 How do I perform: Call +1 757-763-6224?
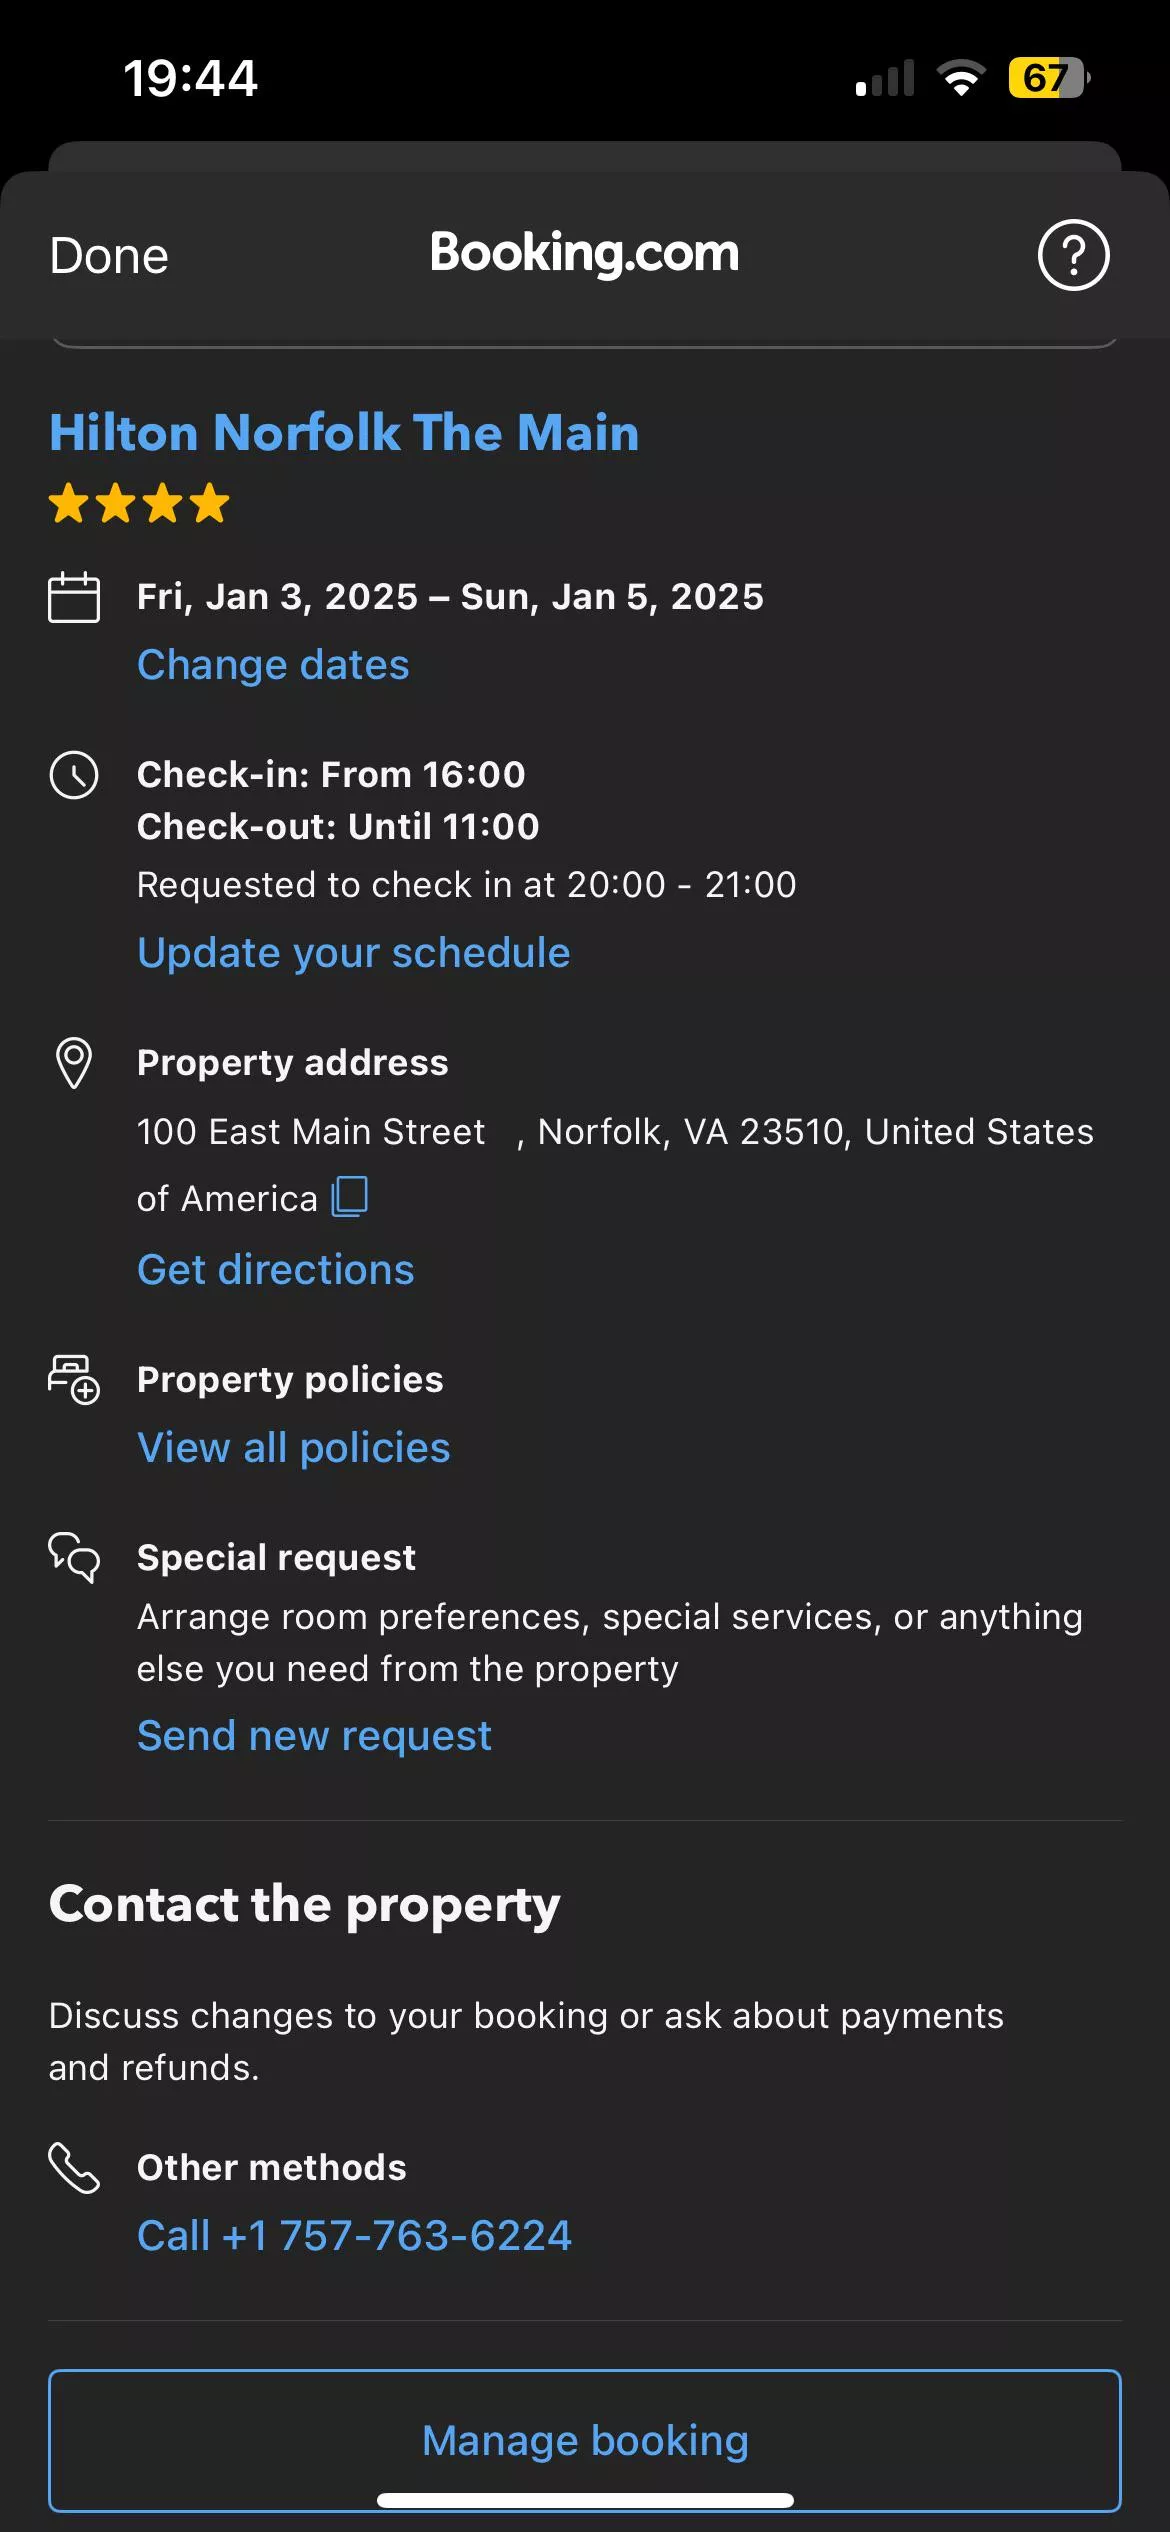[x=355, y=2236]
